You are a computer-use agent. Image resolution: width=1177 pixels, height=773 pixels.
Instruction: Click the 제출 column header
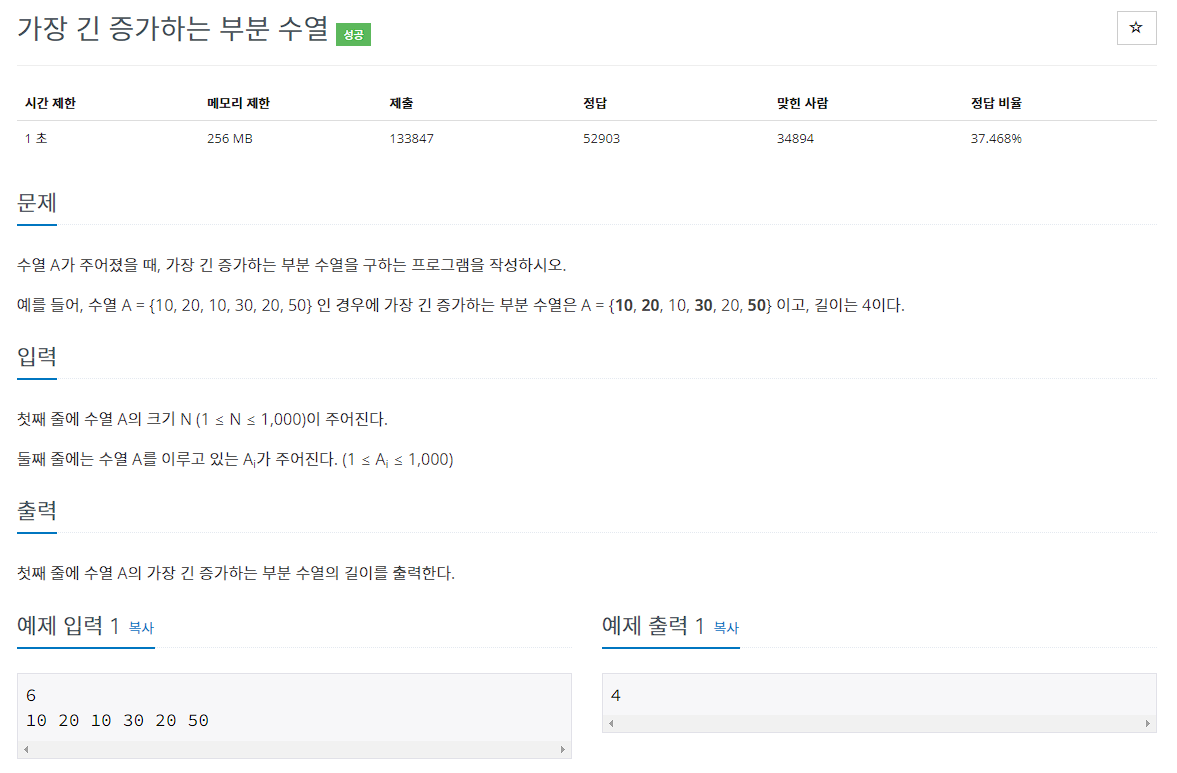[402, 103]
